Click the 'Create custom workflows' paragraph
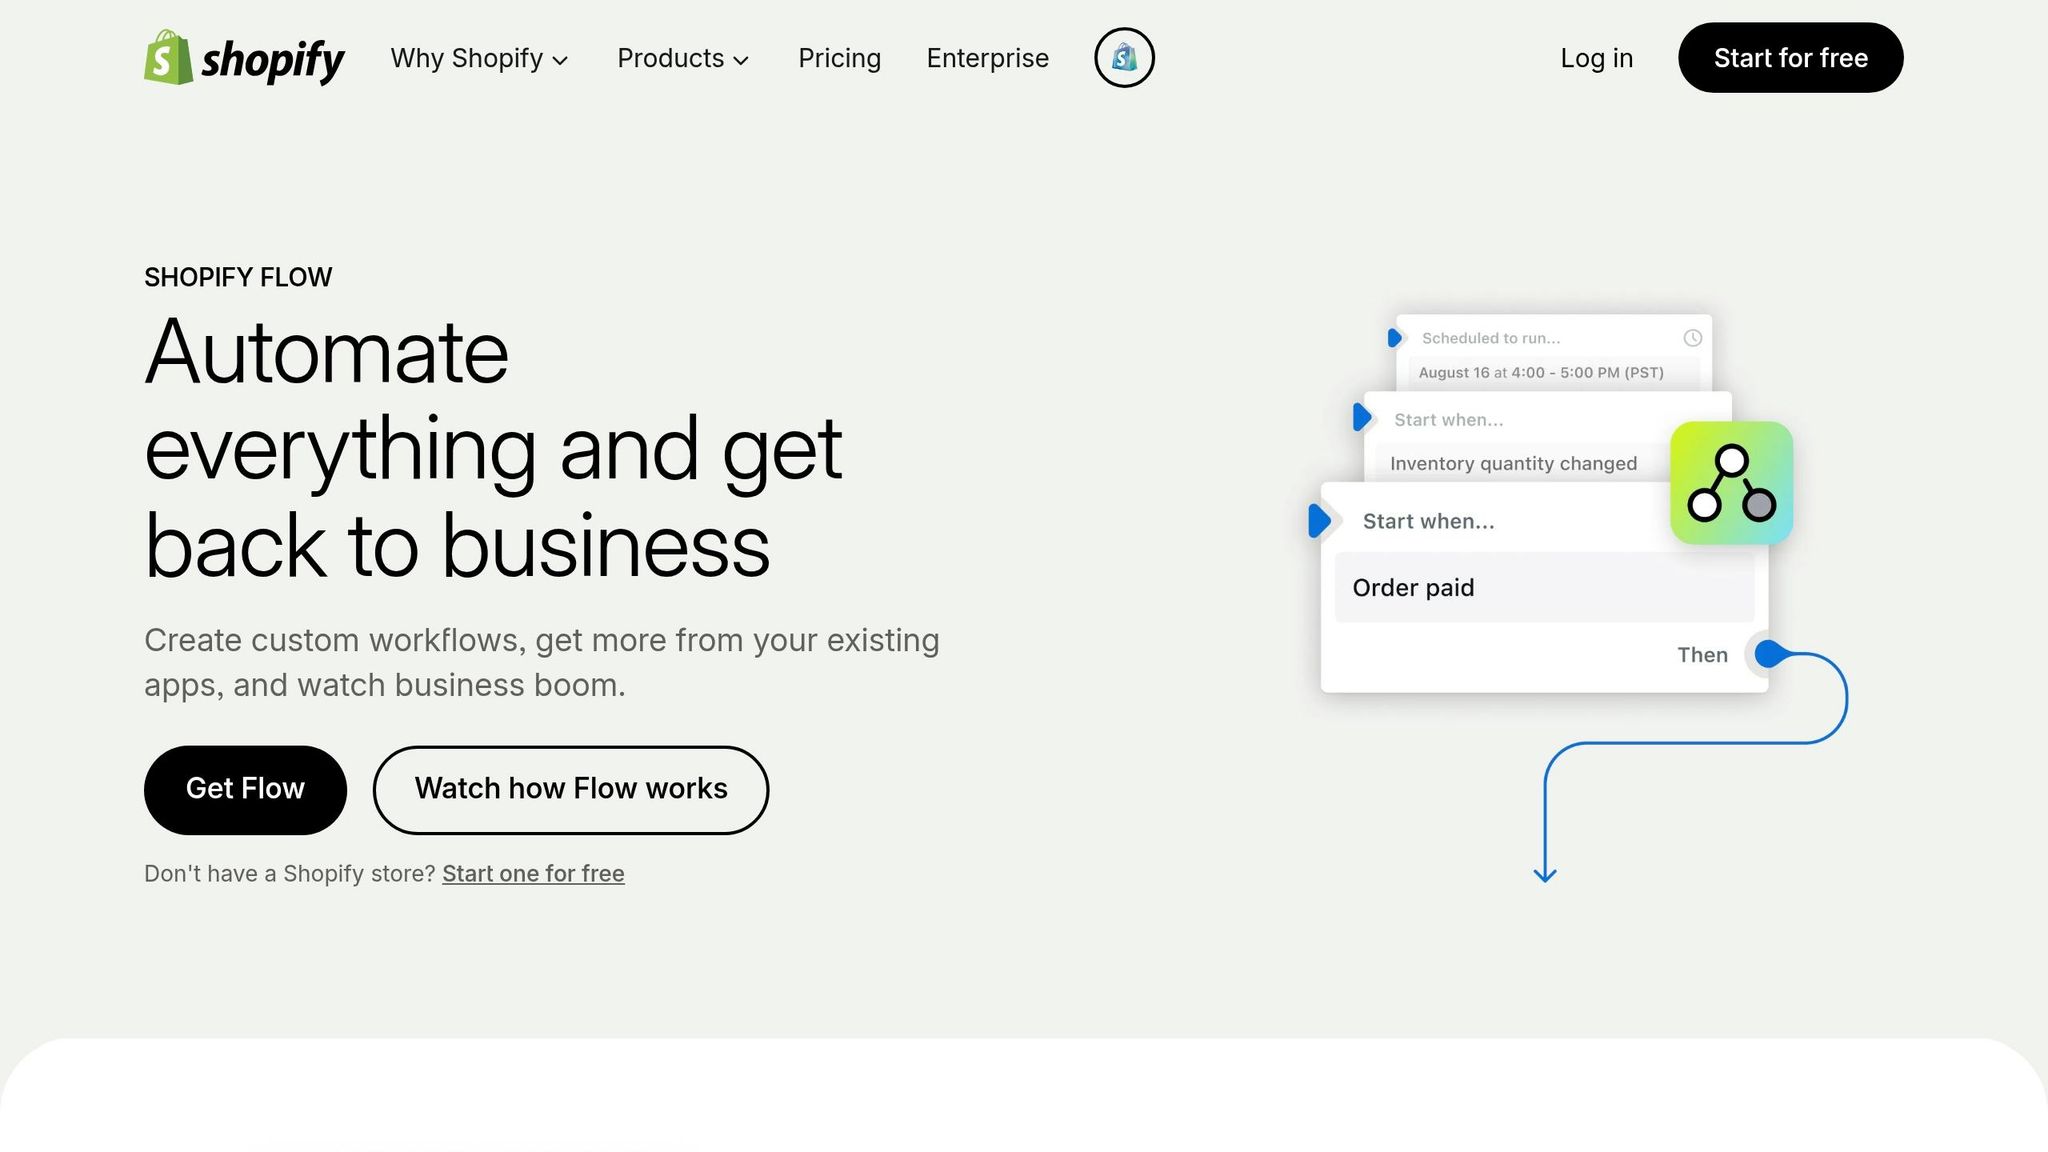 coord(542,662)
